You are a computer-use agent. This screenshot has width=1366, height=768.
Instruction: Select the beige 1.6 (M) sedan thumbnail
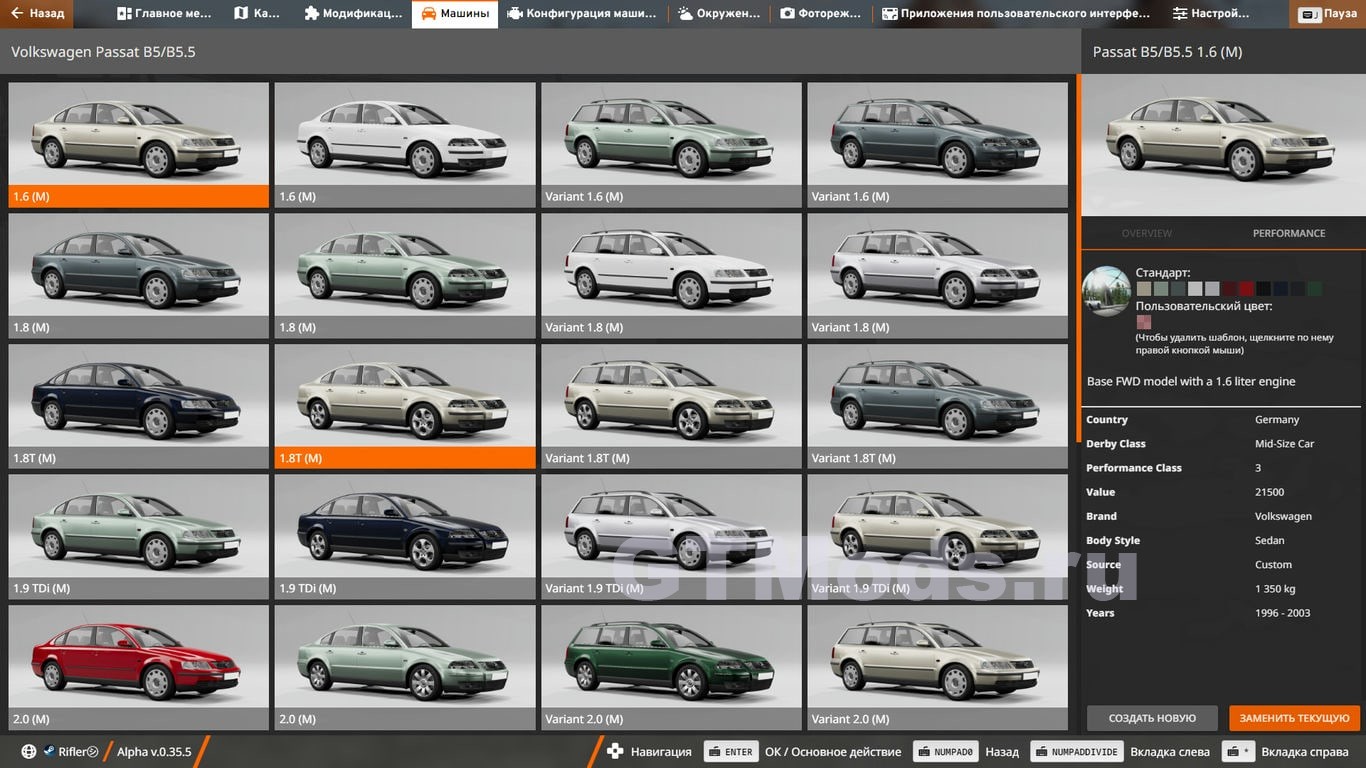click(x=139, y=145)
